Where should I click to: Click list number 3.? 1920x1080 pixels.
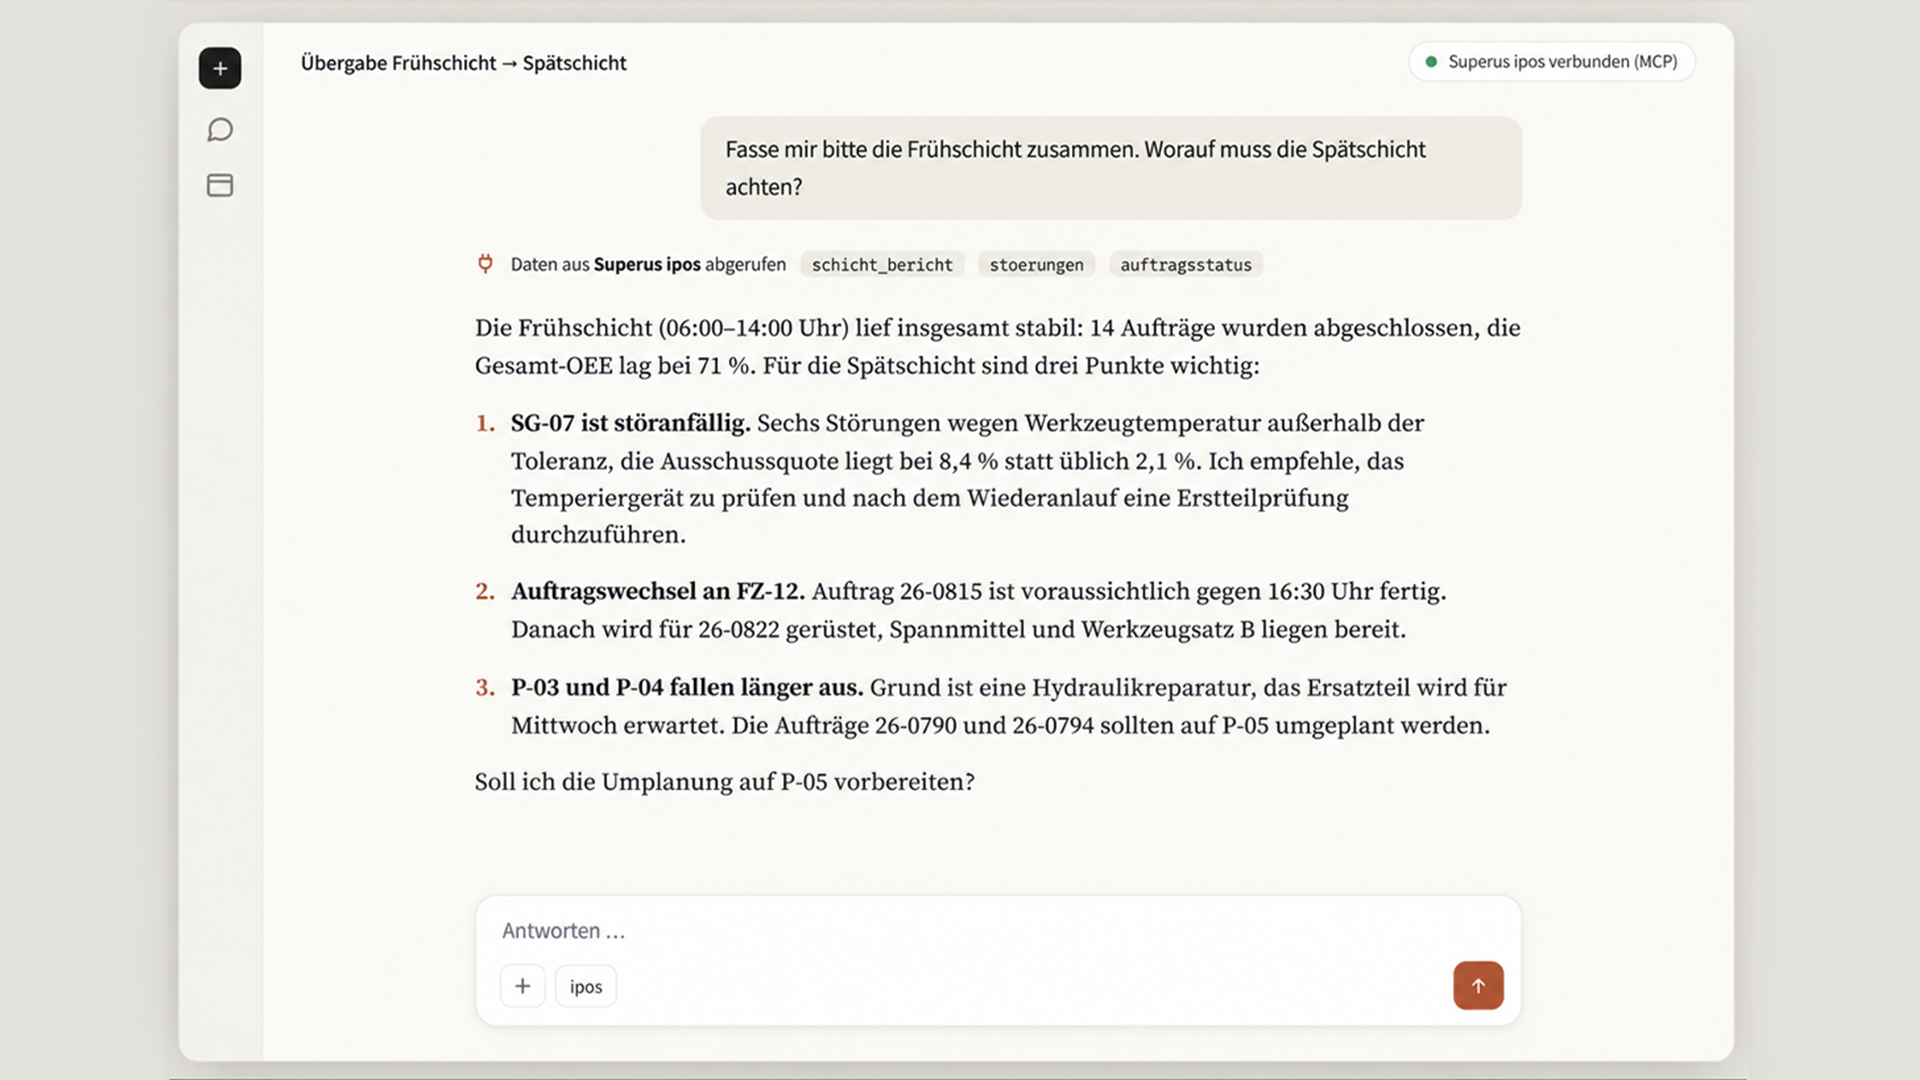485,687
